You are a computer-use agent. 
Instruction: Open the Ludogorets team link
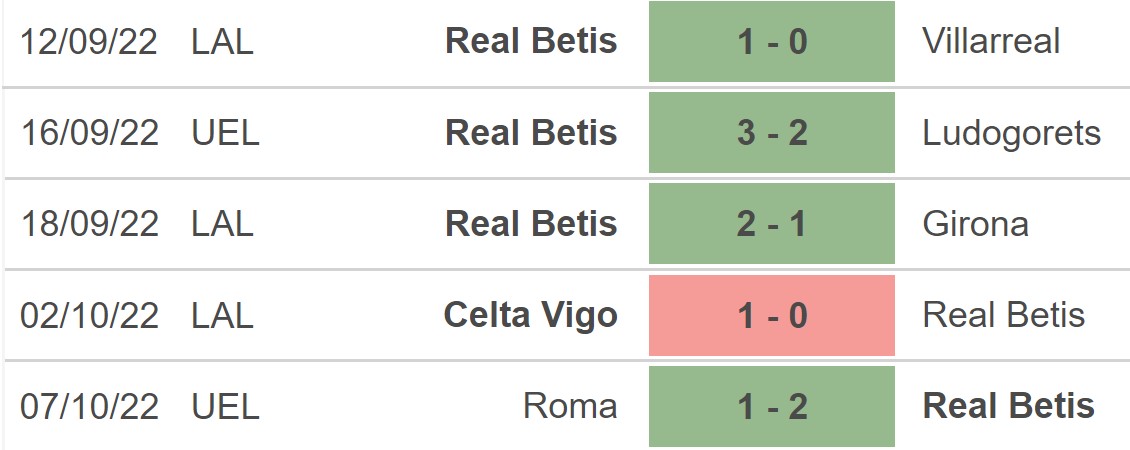pos(1011,133)
